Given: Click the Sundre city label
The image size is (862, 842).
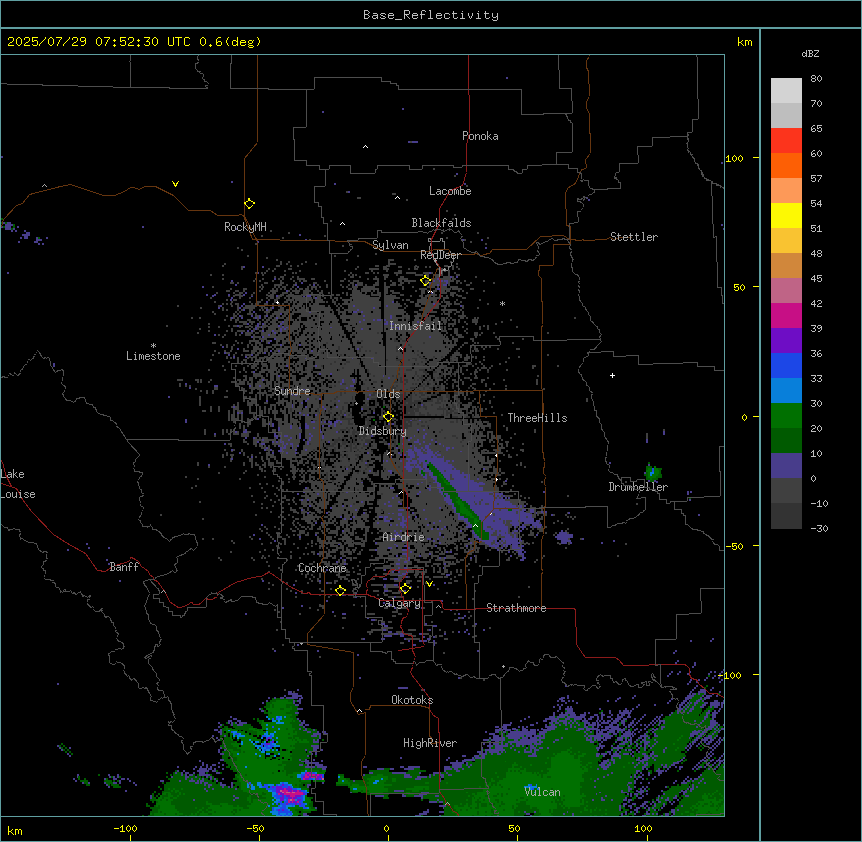Looking at the screenshot, I should point(292,391).
